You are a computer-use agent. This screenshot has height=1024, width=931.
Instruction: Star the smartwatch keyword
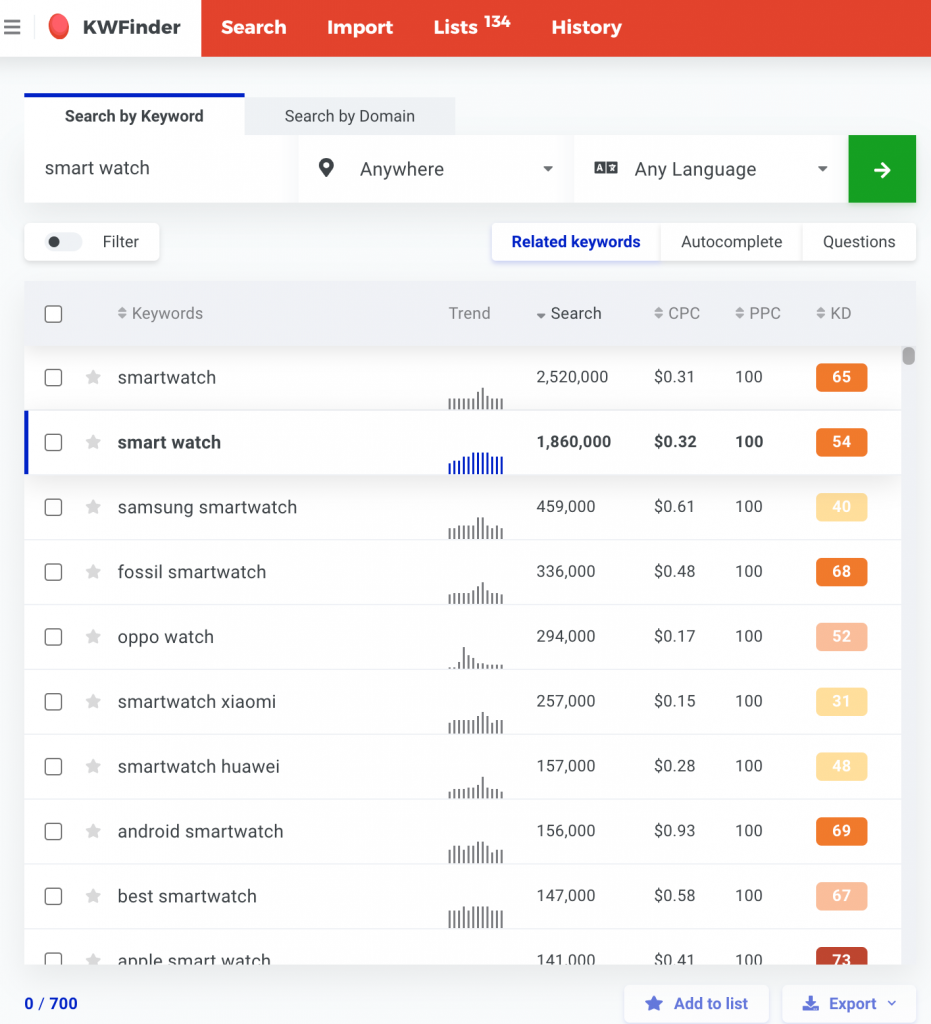pos(93,377)
